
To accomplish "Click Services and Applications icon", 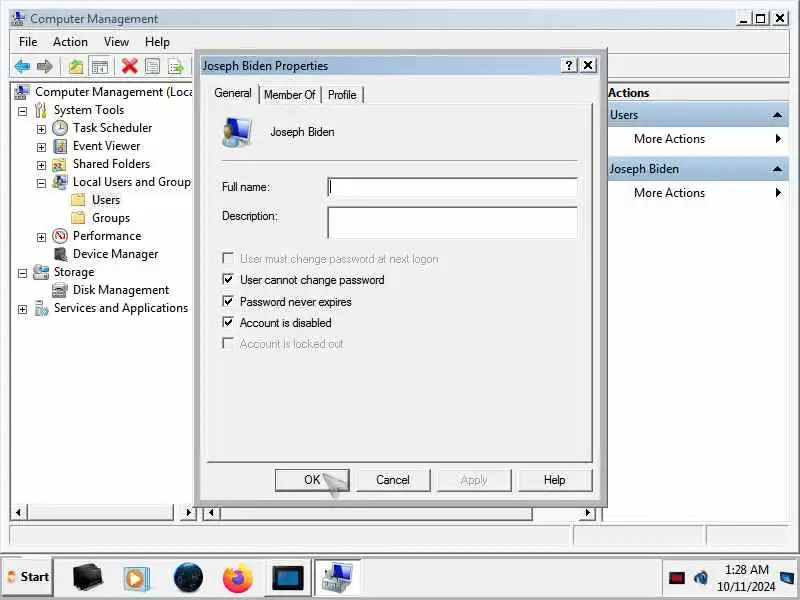I will pyautogui.click(x=41, y=308).
